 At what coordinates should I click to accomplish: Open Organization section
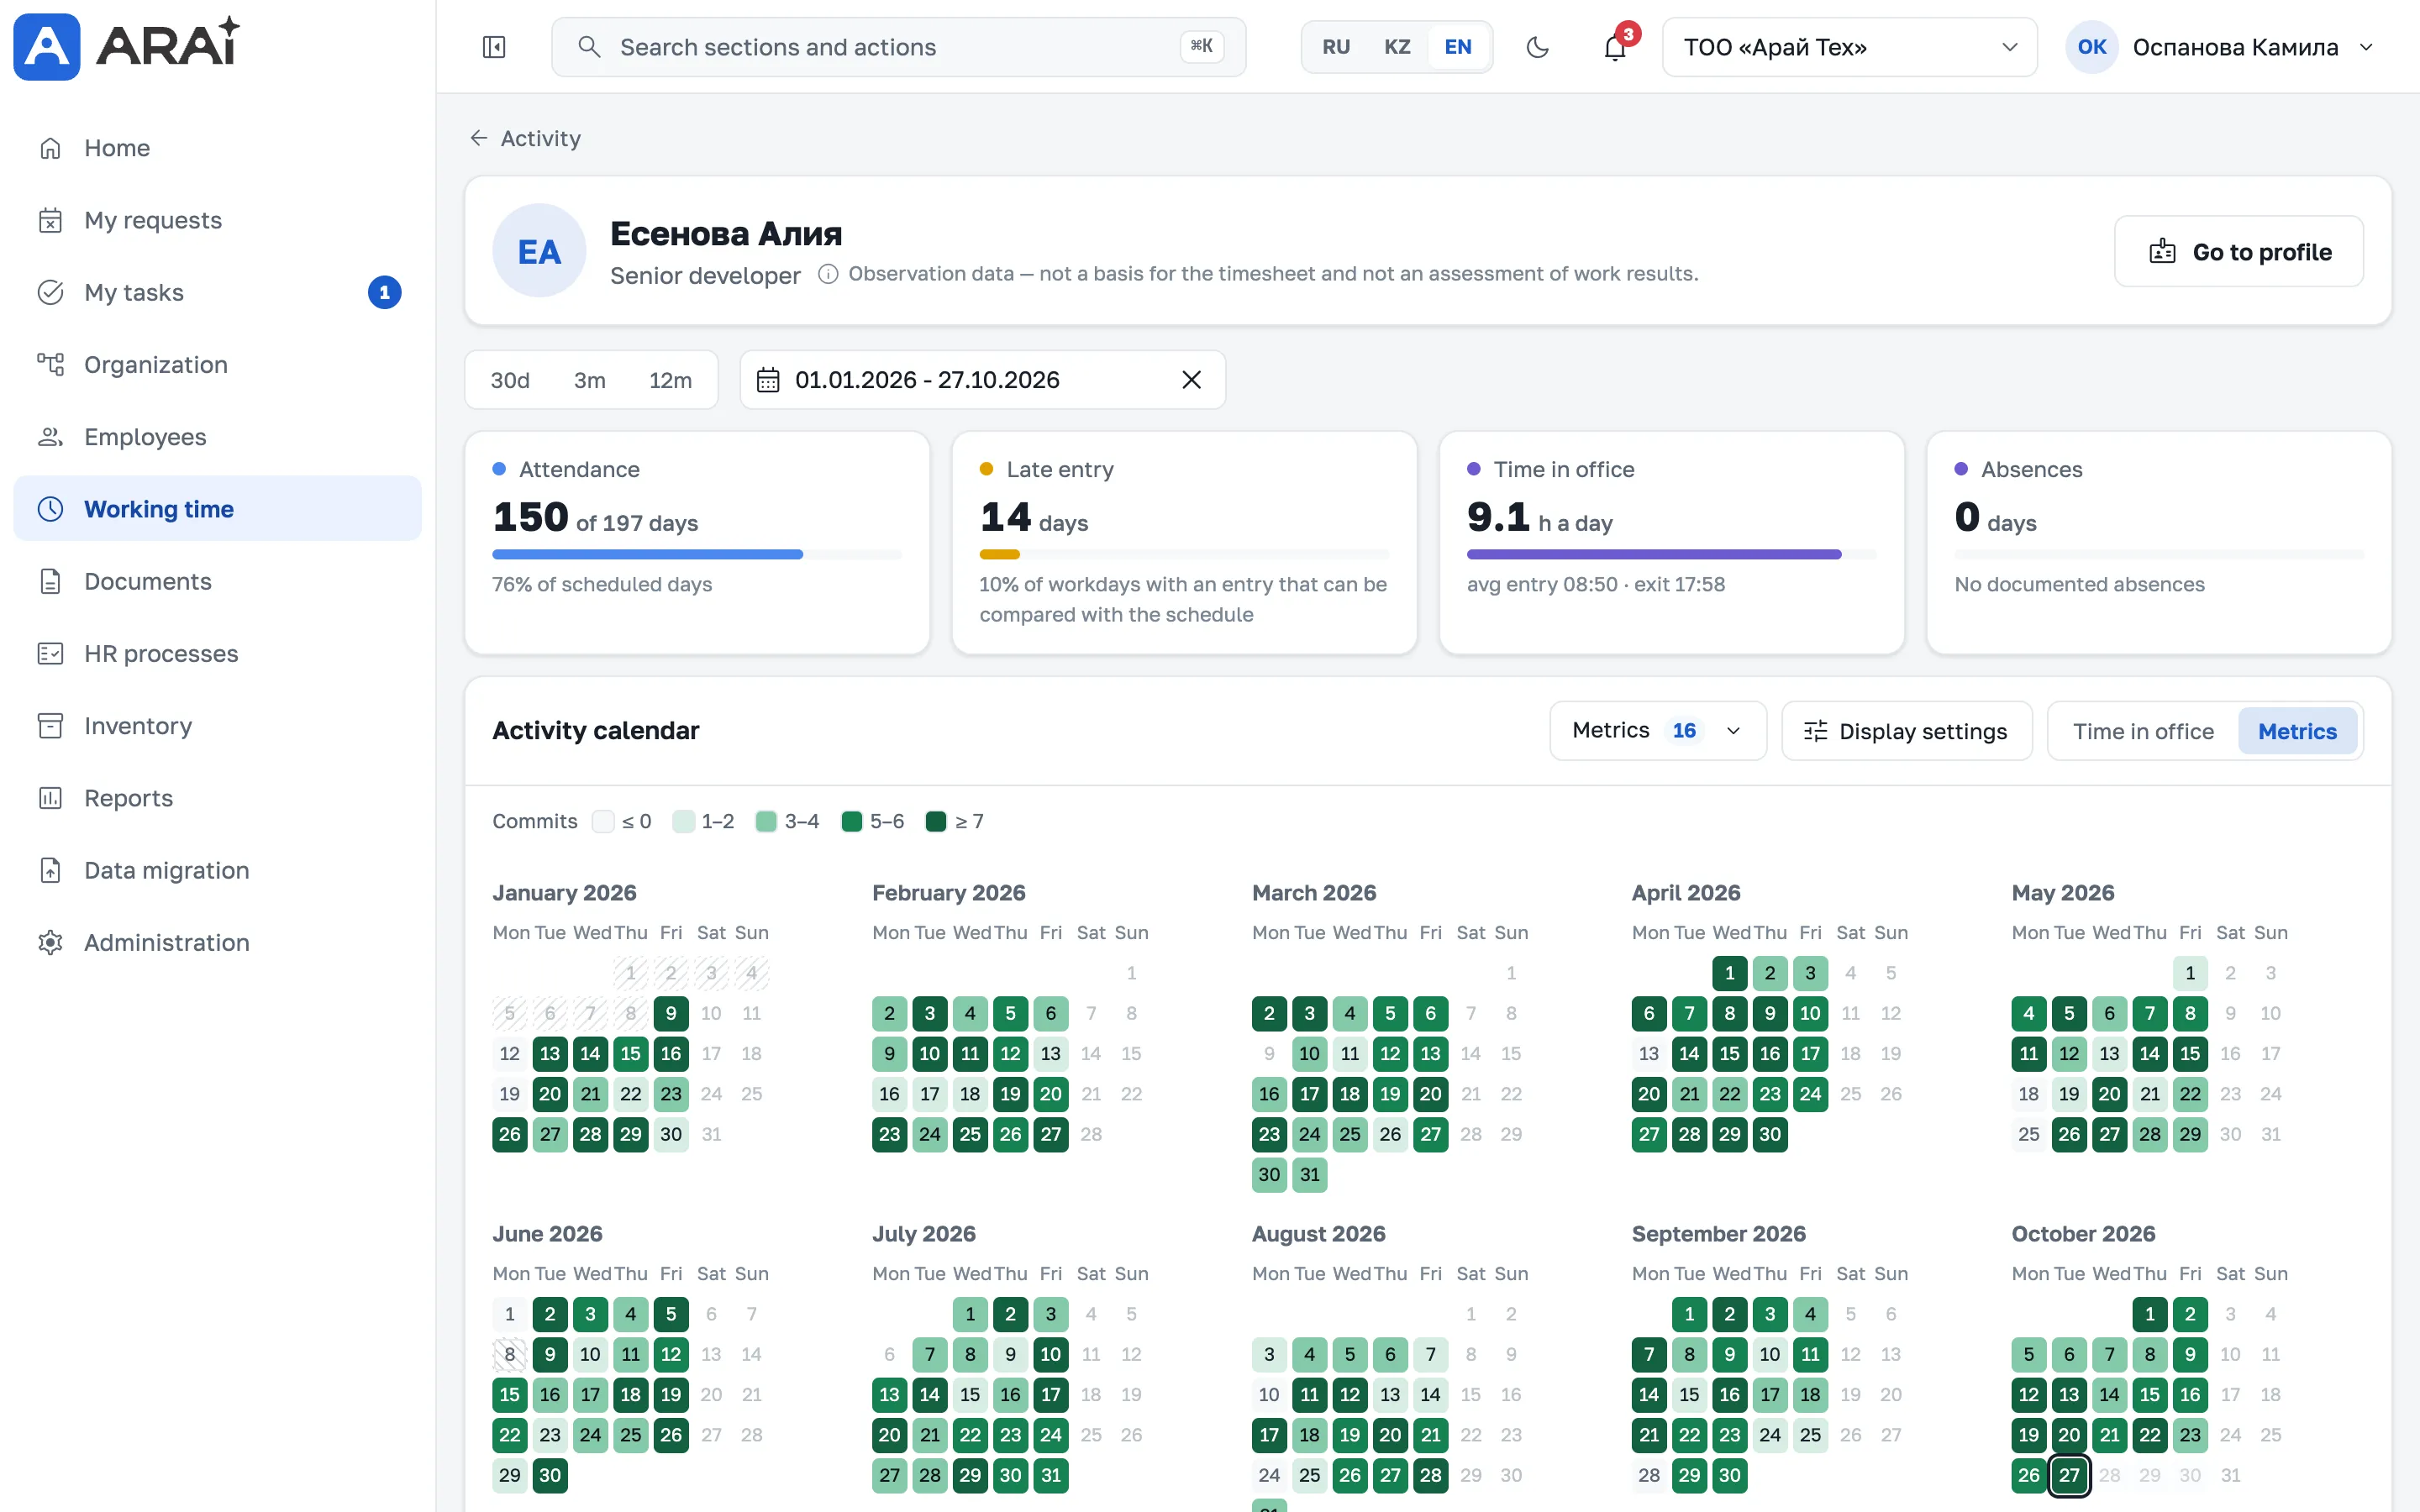217,365
